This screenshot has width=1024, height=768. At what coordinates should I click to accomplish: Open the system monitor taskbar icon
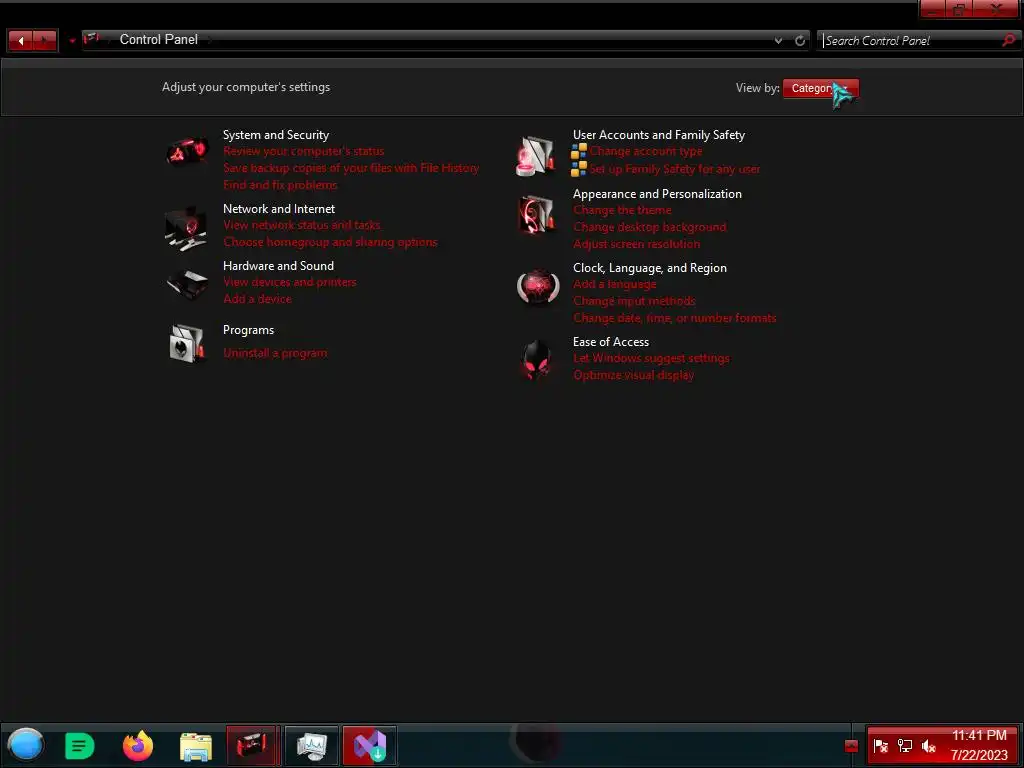pos(312,745)
